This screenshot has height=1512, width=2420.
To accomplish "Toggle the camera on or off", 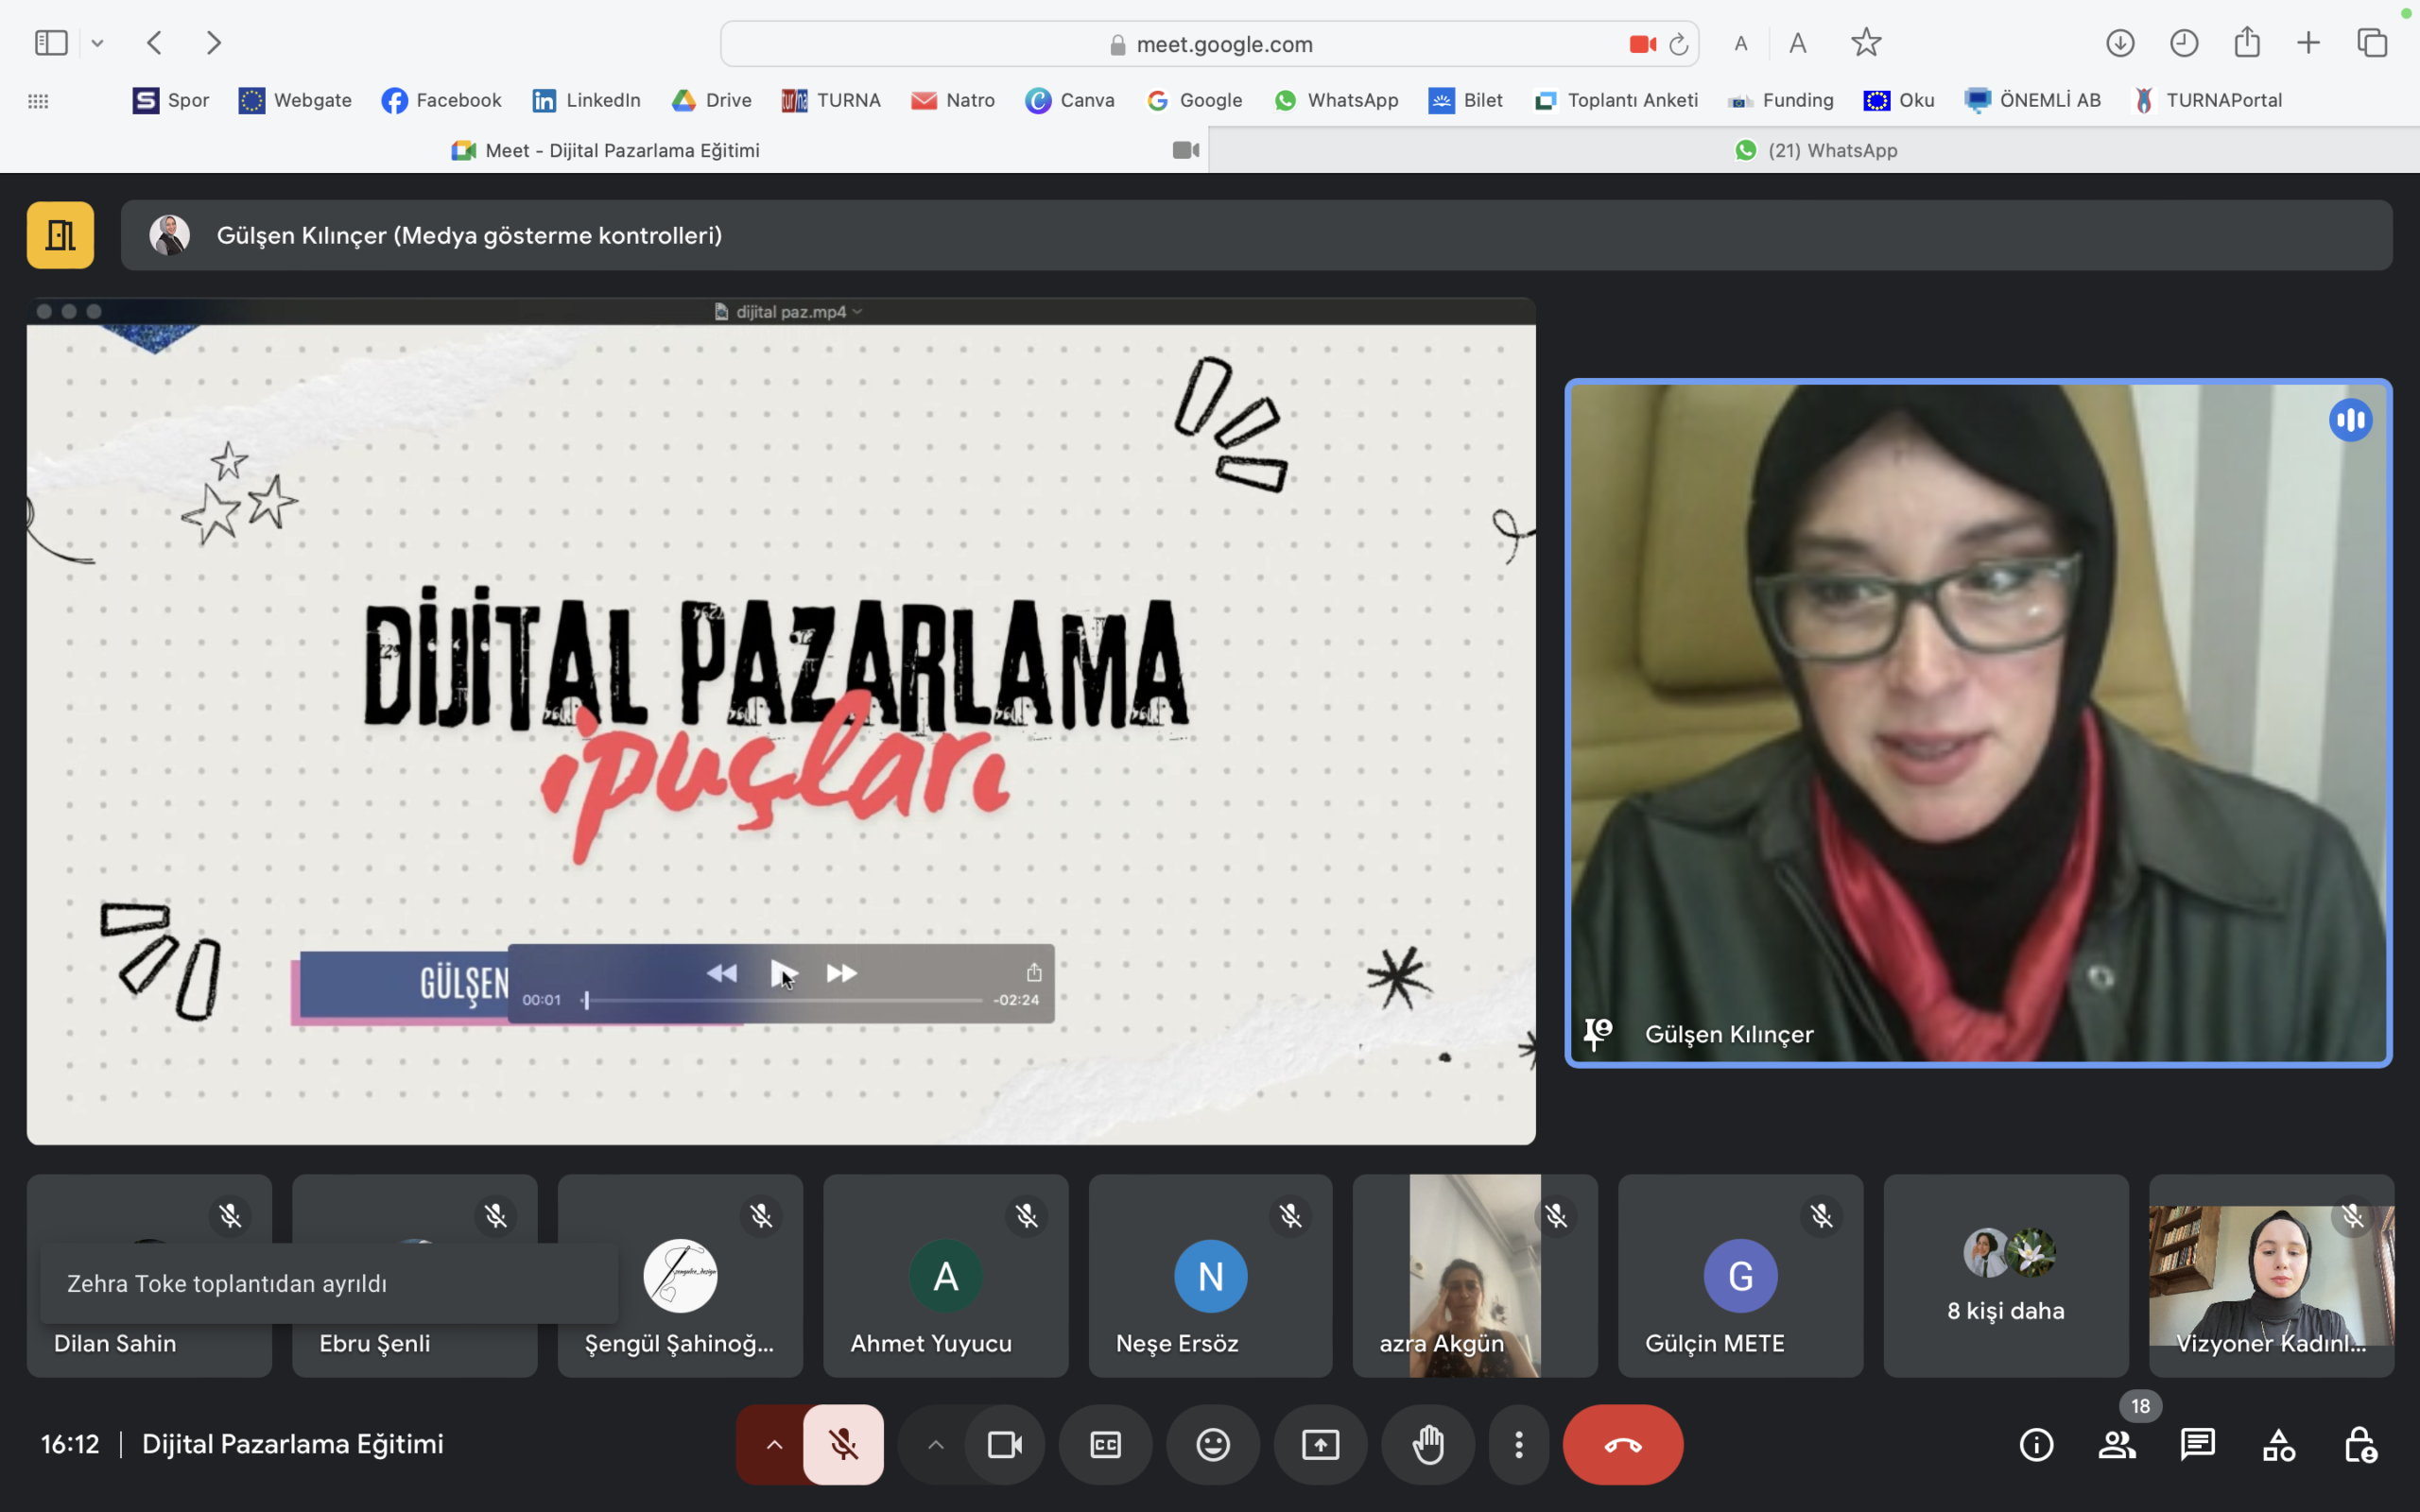I will click(1004, 1444).
